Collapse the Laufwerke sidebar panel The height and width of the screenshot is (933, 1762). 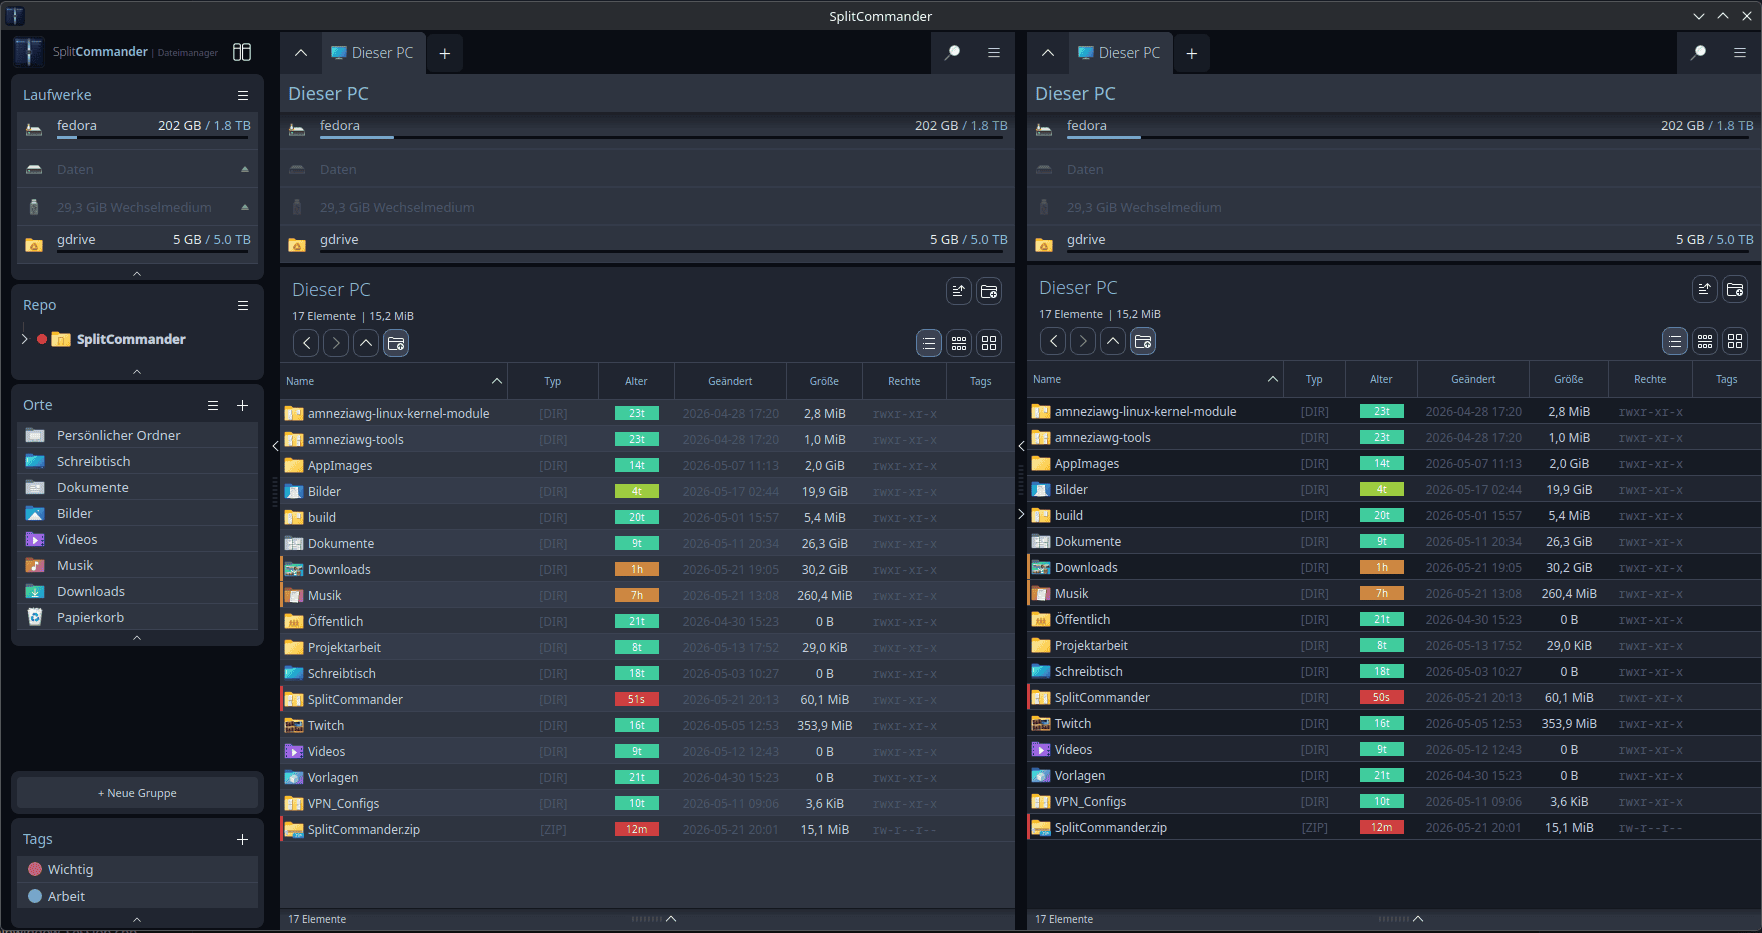[137, 273]
